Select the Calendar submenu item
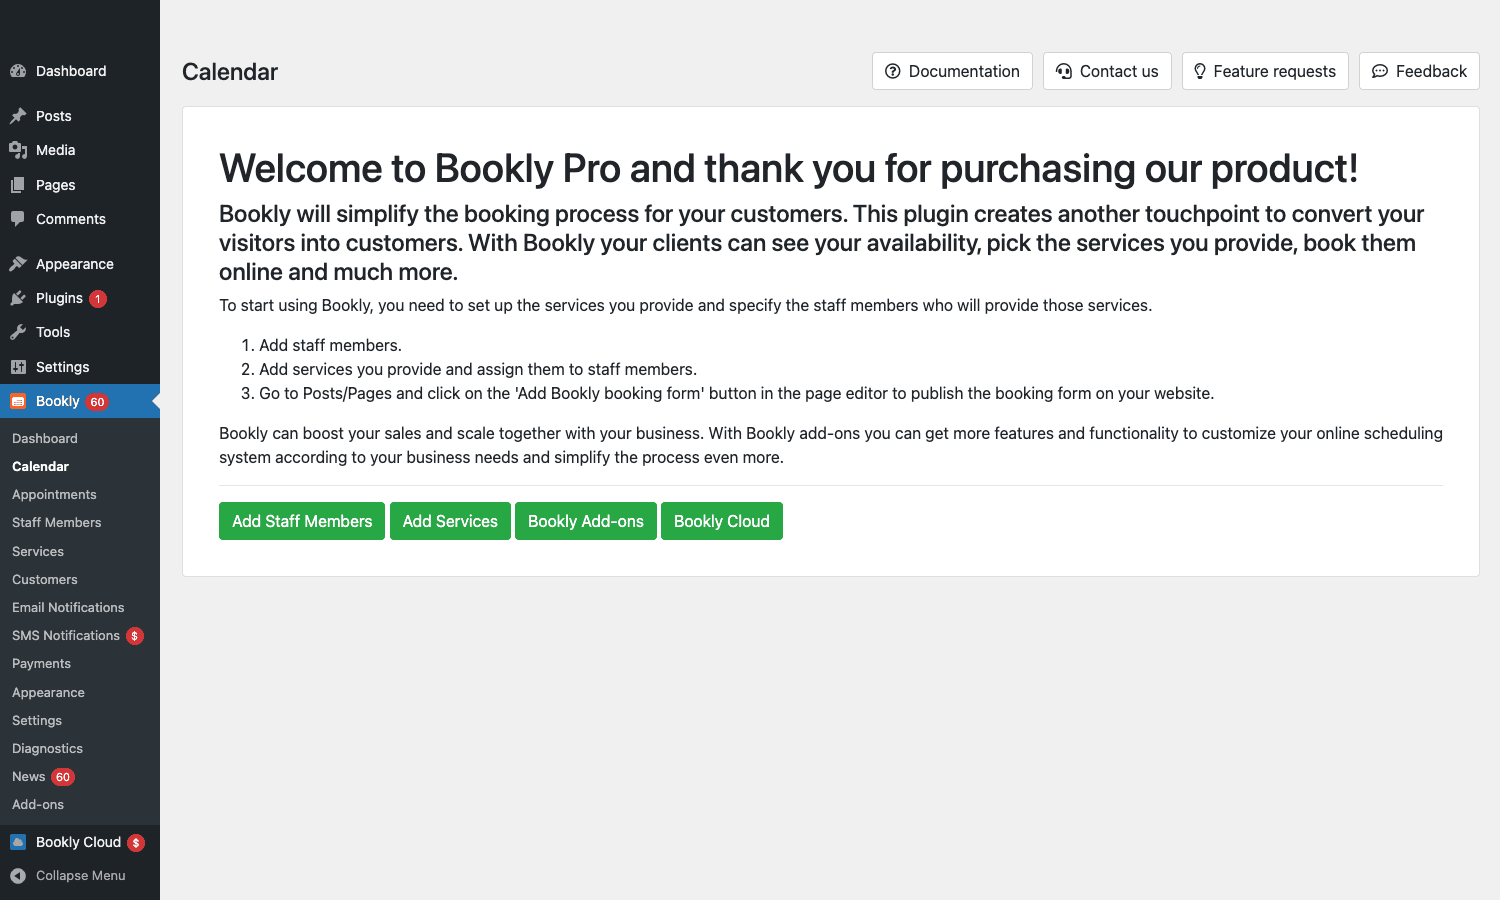This screenshot has width=1500, height=900. (80, 466)
